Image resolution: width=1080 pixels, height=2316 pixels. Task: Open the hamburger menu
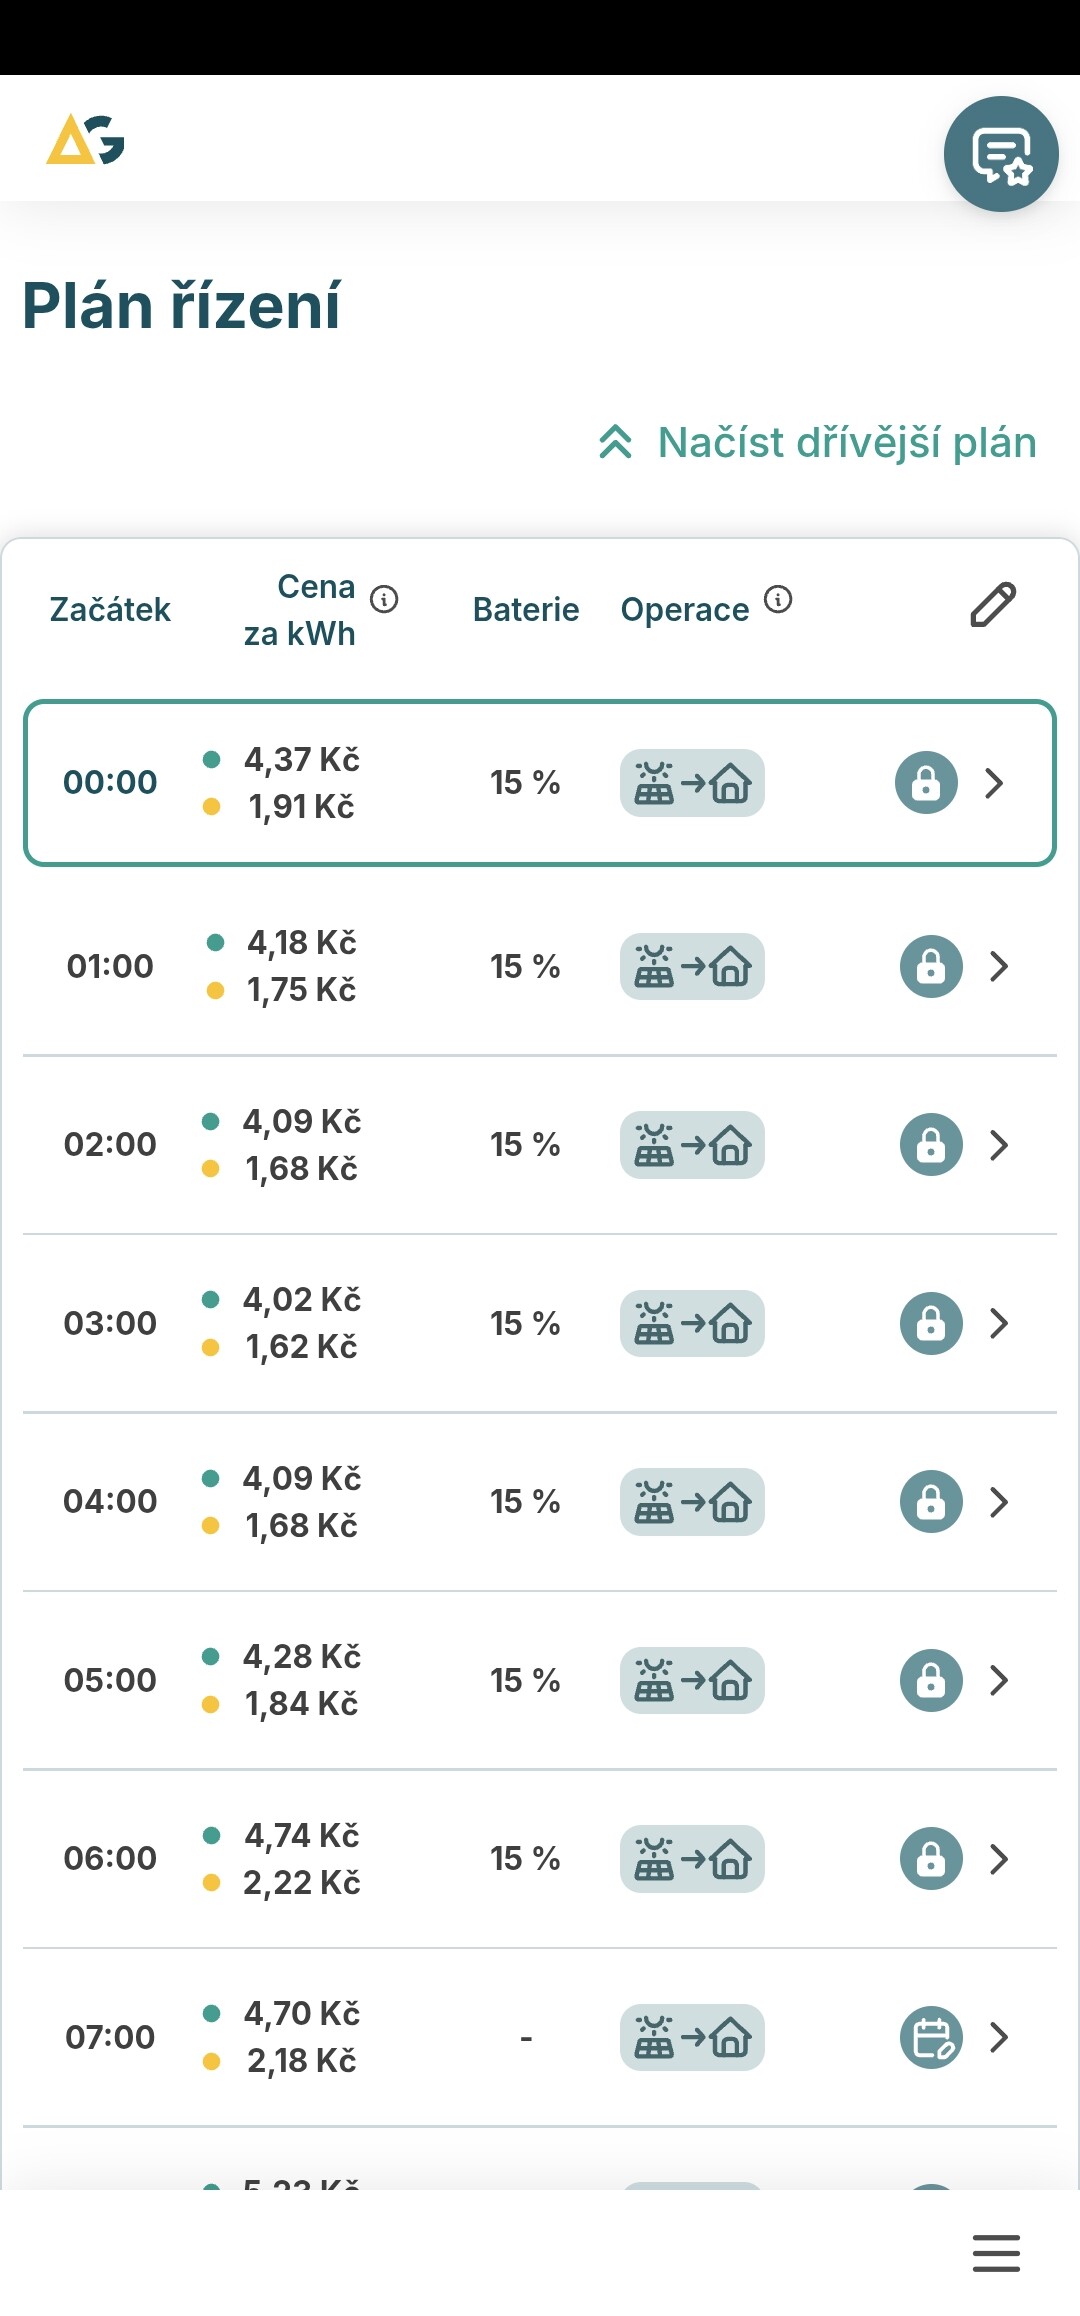[x=996, y=2253]
